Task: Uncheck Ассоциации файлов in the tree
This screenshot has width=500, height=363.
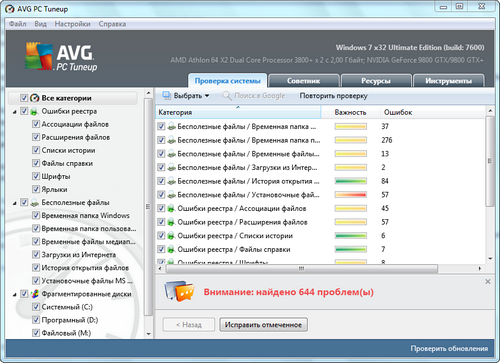Action: point(36,124)
